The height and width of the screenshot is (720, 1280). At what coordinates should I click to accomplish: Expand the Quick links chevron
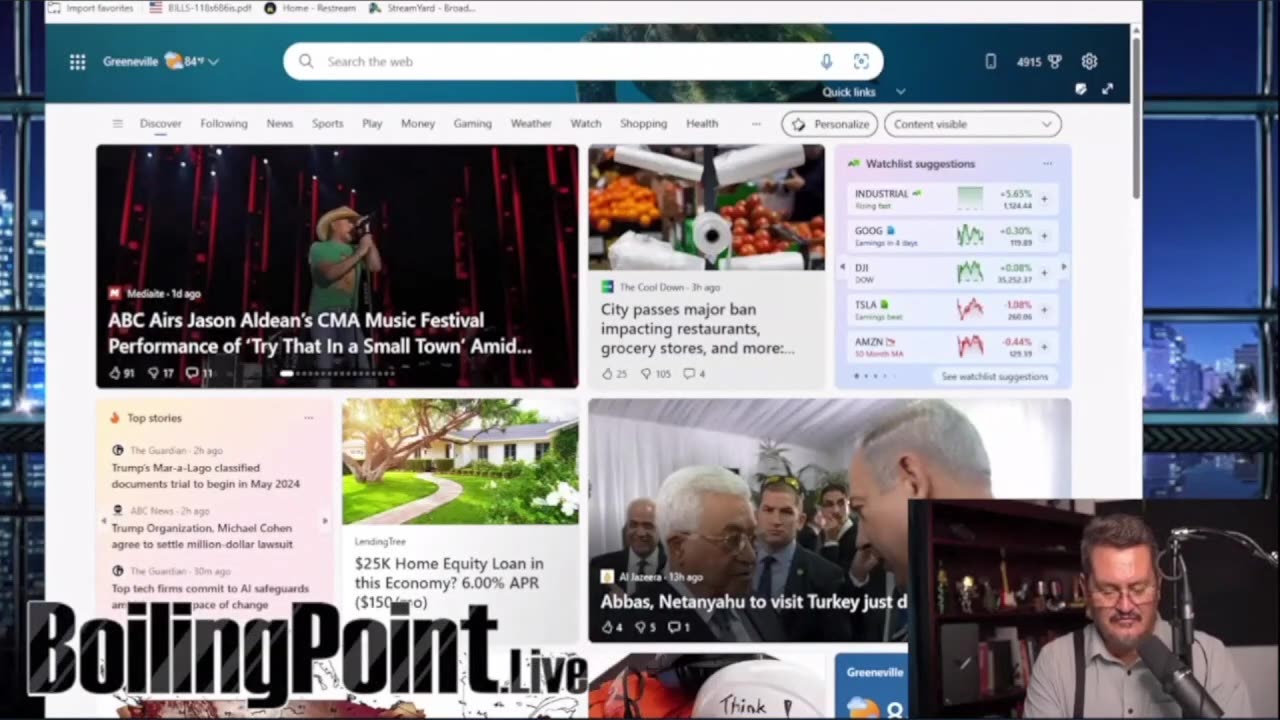(899, 92)
